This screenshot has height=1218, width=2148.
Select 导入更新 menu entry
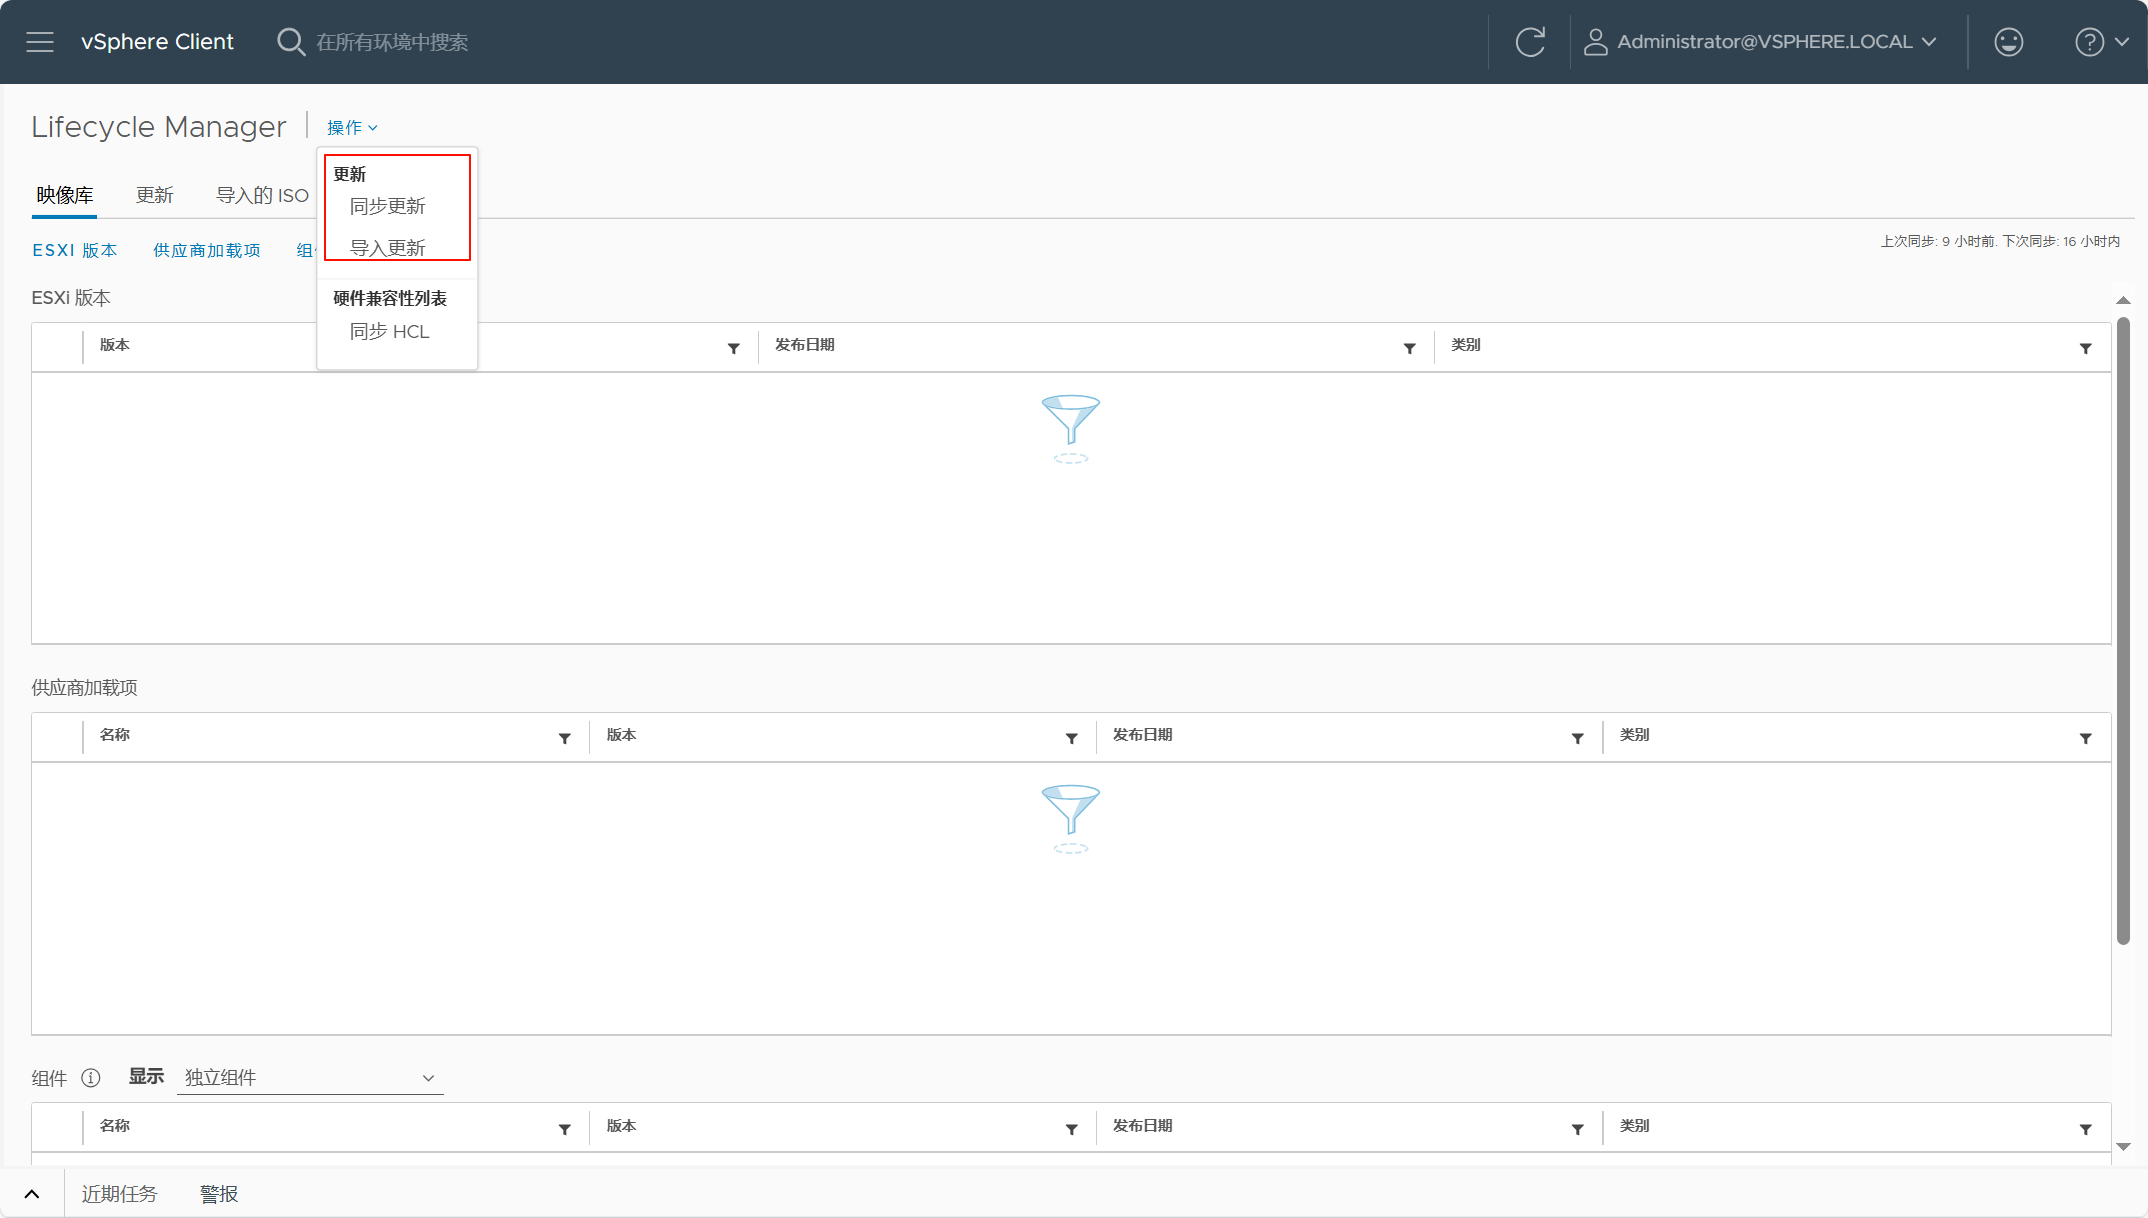388,248
